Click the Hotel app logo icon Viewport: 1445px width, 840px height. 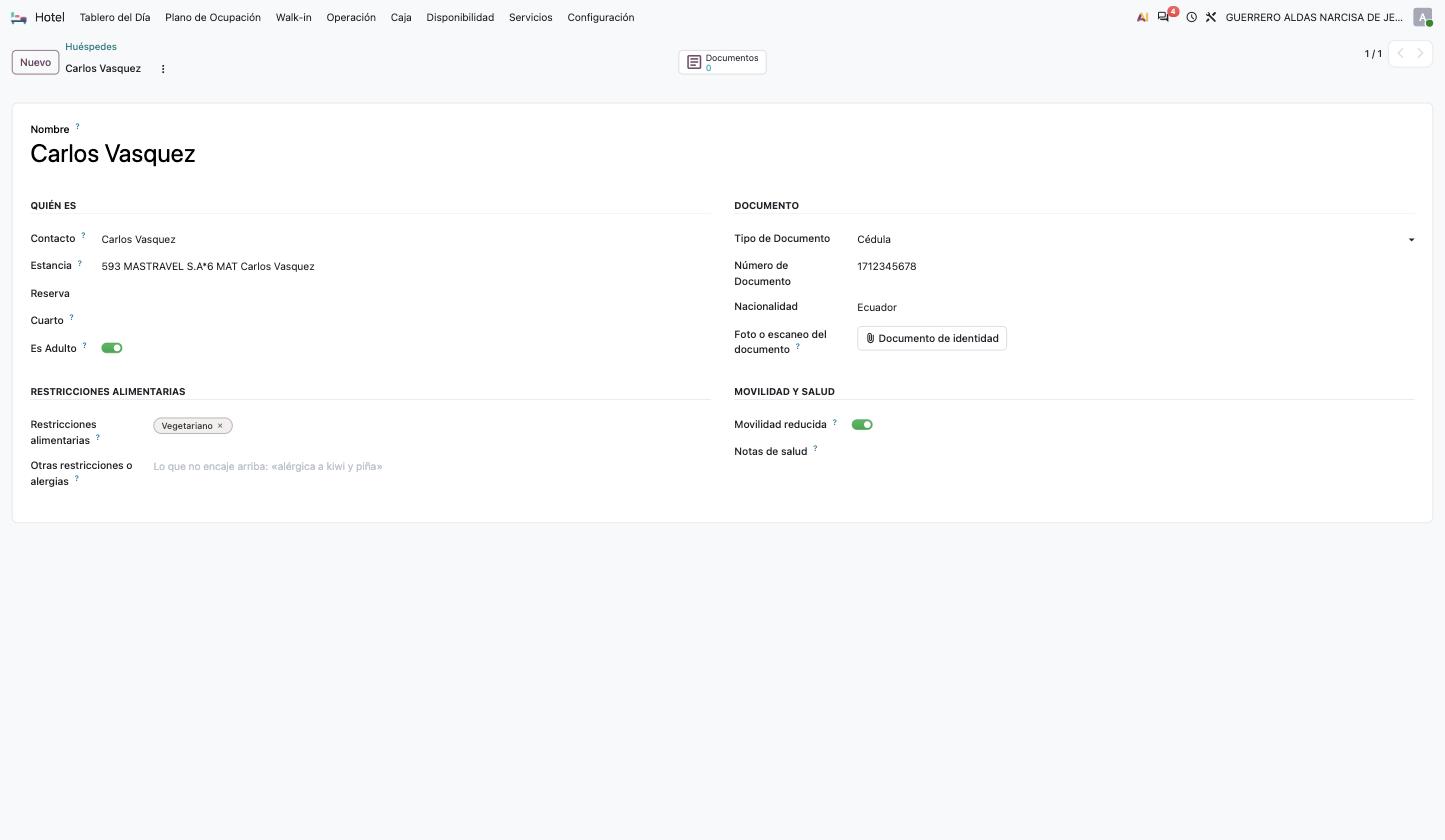18,17
